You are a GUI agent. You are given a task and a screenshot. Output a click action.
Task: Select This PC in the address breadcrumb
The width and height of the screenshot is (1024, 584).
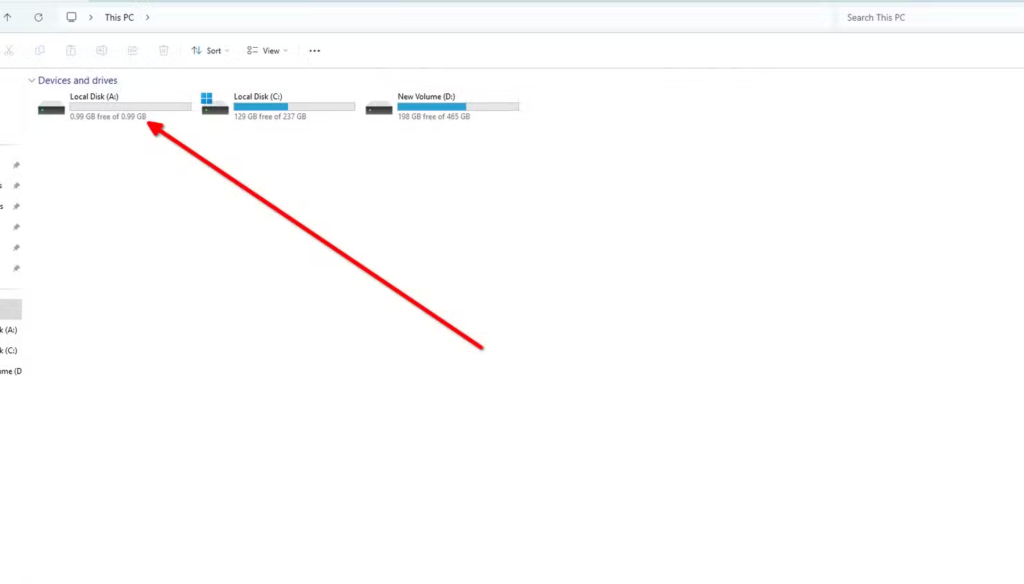coord(119,18)
